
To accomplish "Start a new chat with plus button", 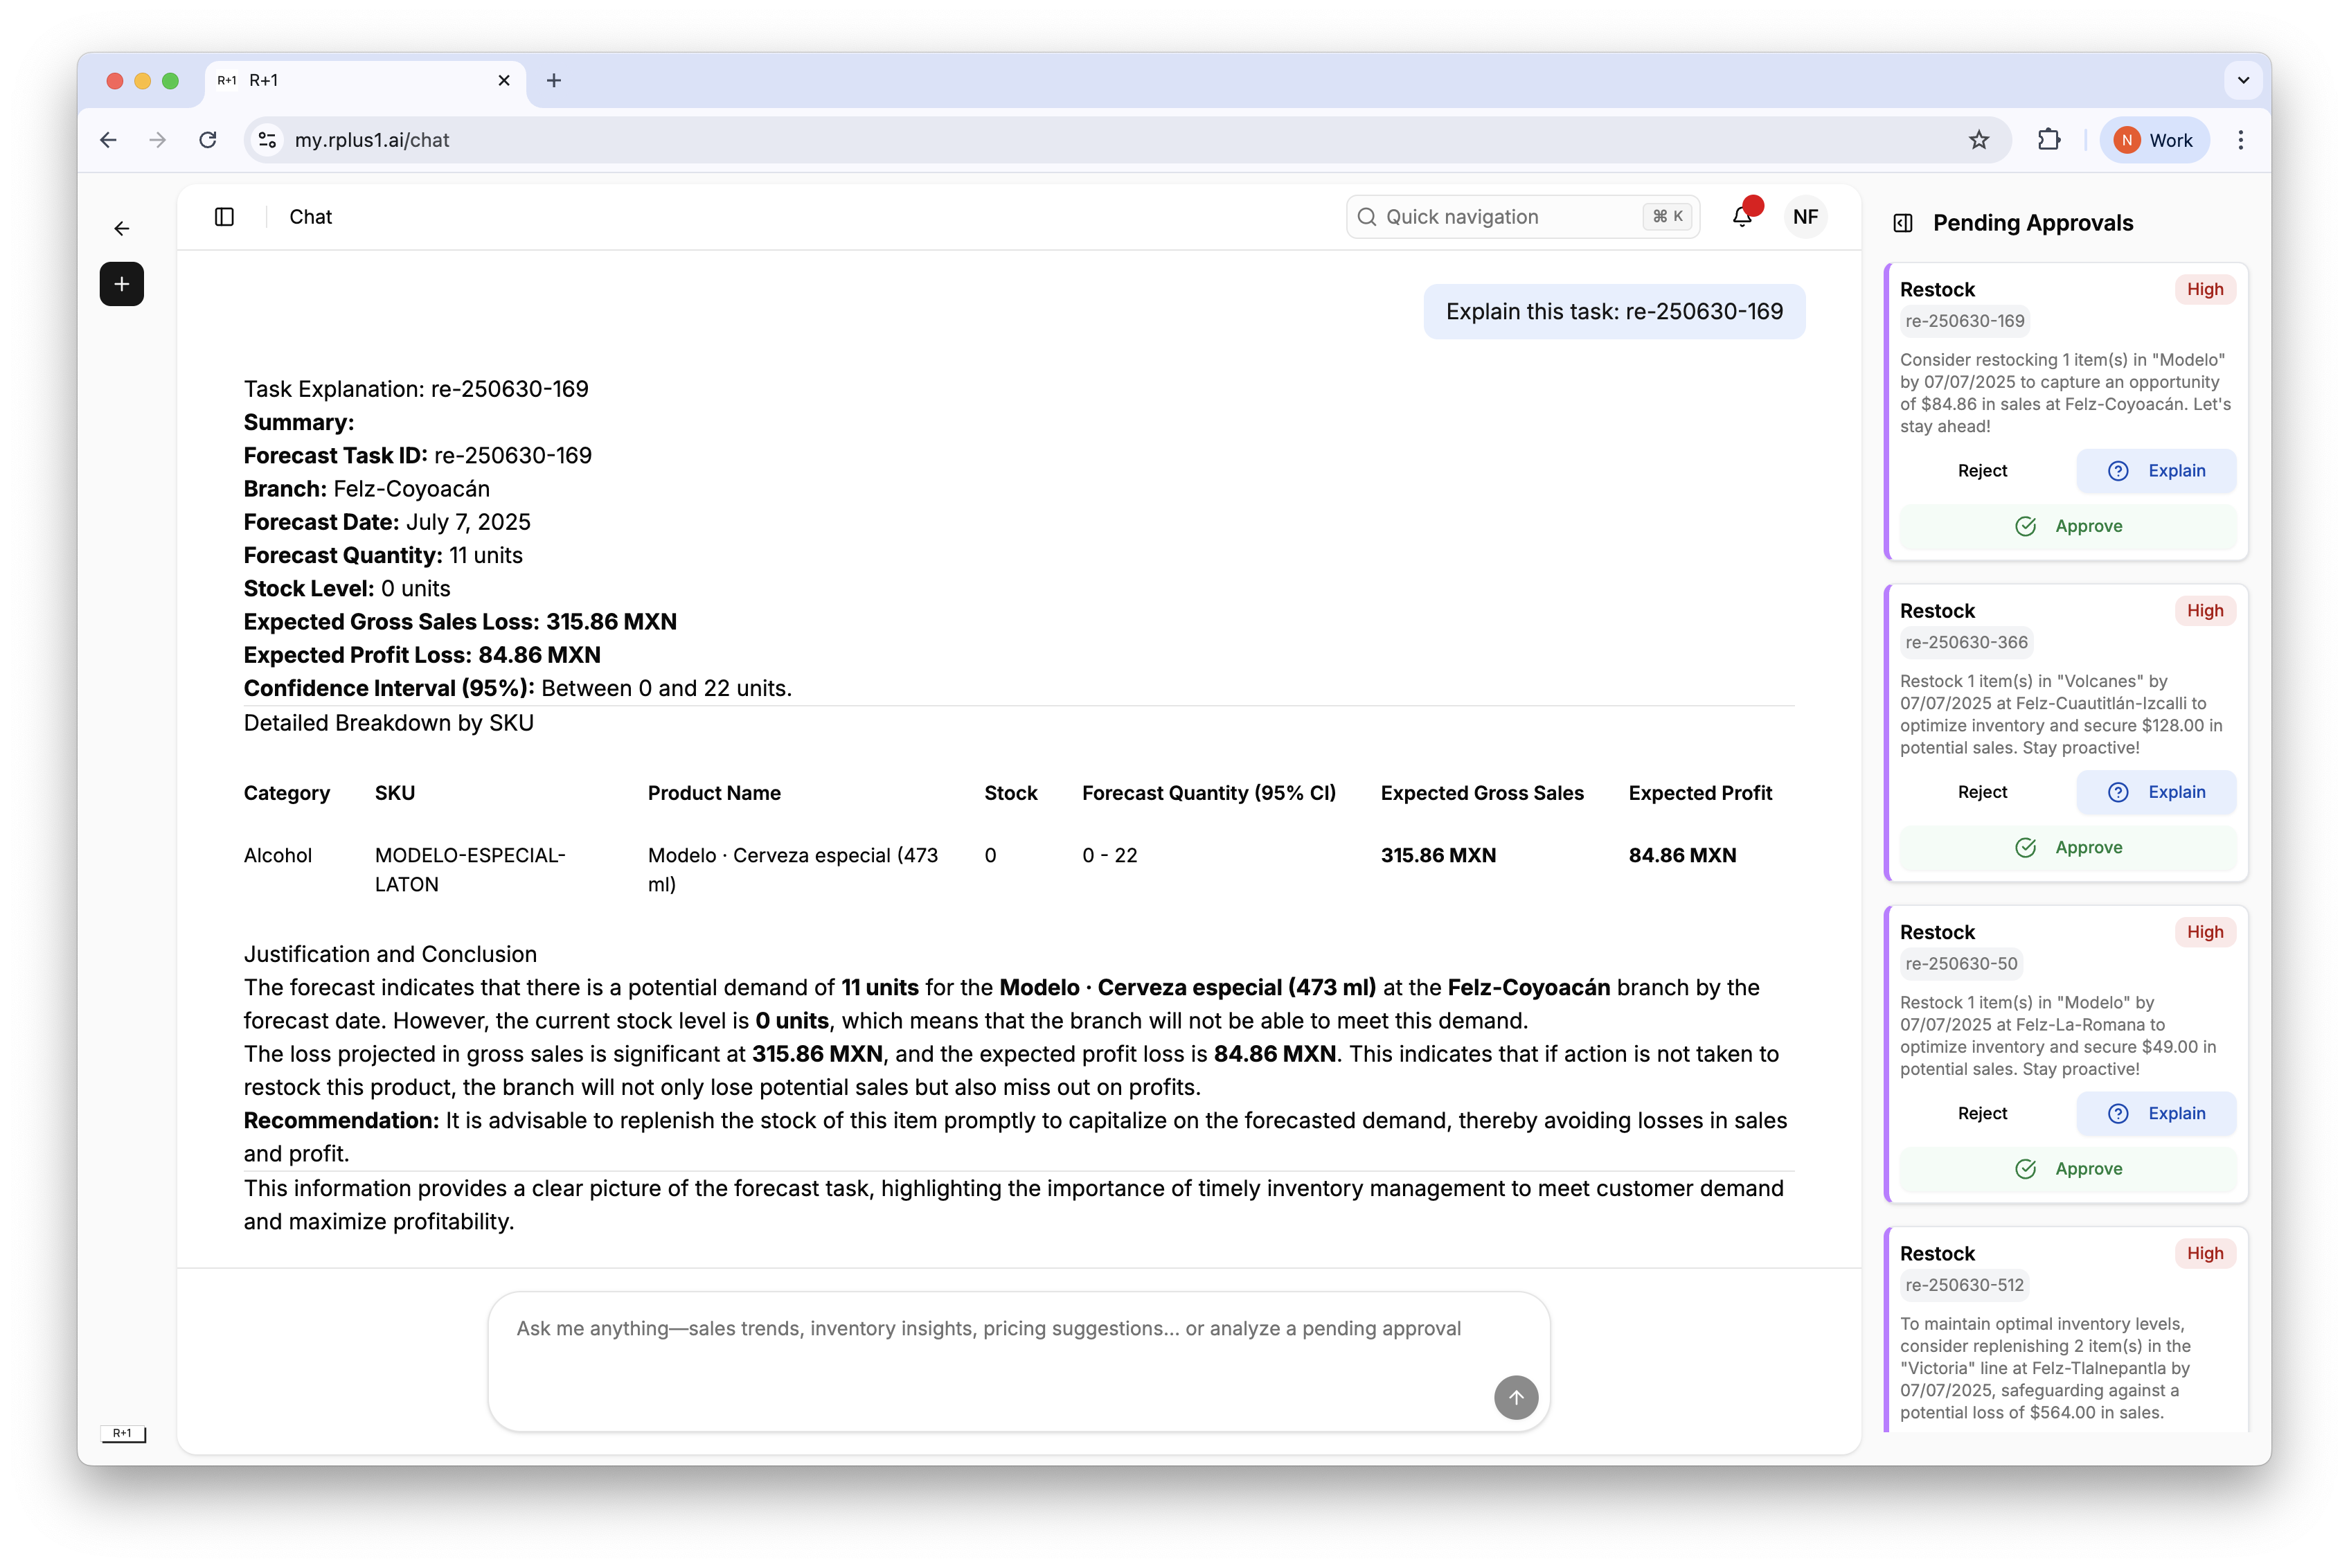I will point(122,284).
